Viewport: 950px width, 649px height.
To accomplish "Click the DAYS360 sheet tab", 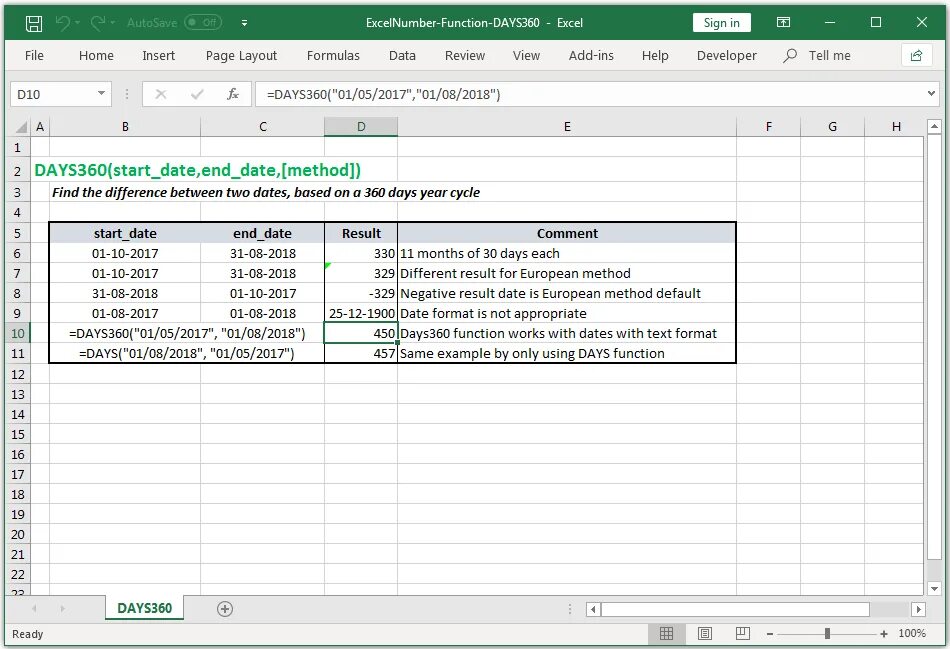I will [x=144, y=608].
